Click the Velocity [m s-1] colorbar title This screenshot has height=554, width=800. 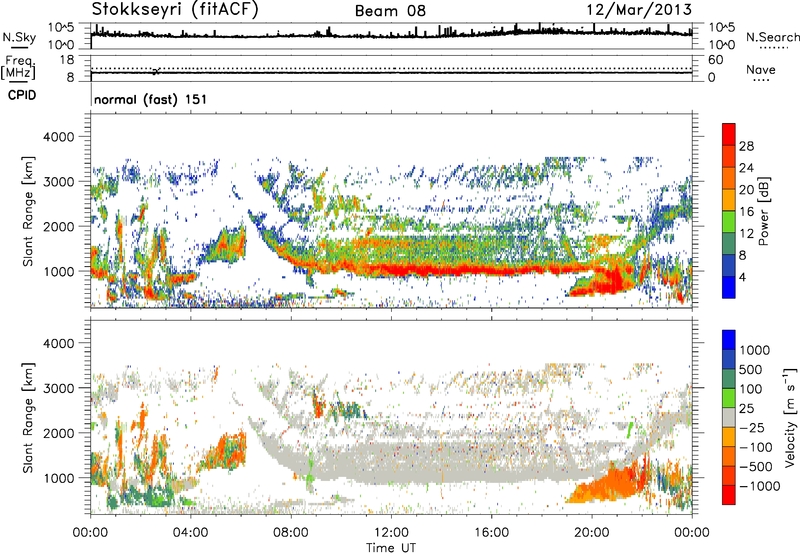pyautogui.click(x=790, y=417)
